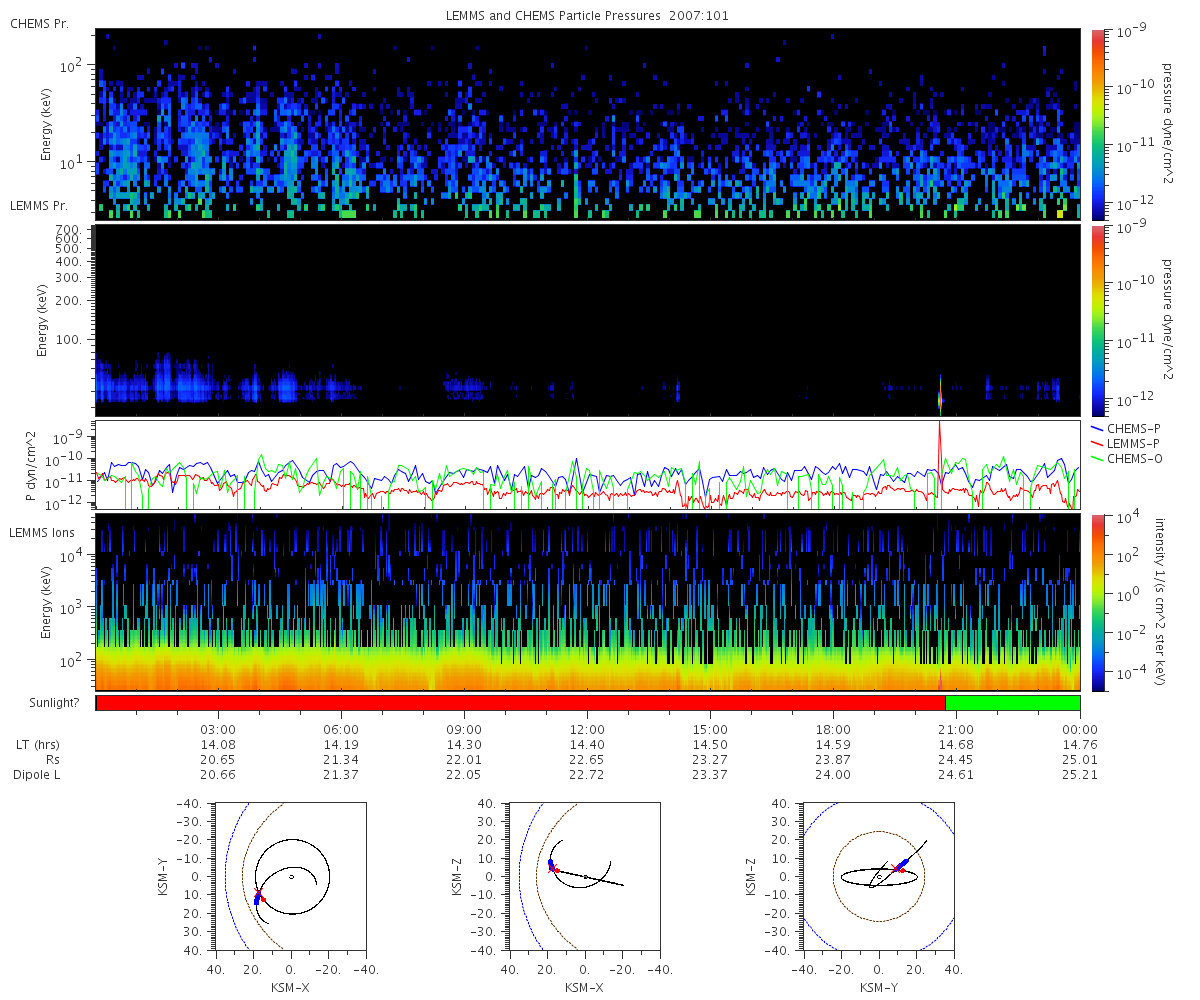Screen dimensions: 1200x1000
Task: Click the LEMMS Ions intensity color bar
Action: [1098, 602]
